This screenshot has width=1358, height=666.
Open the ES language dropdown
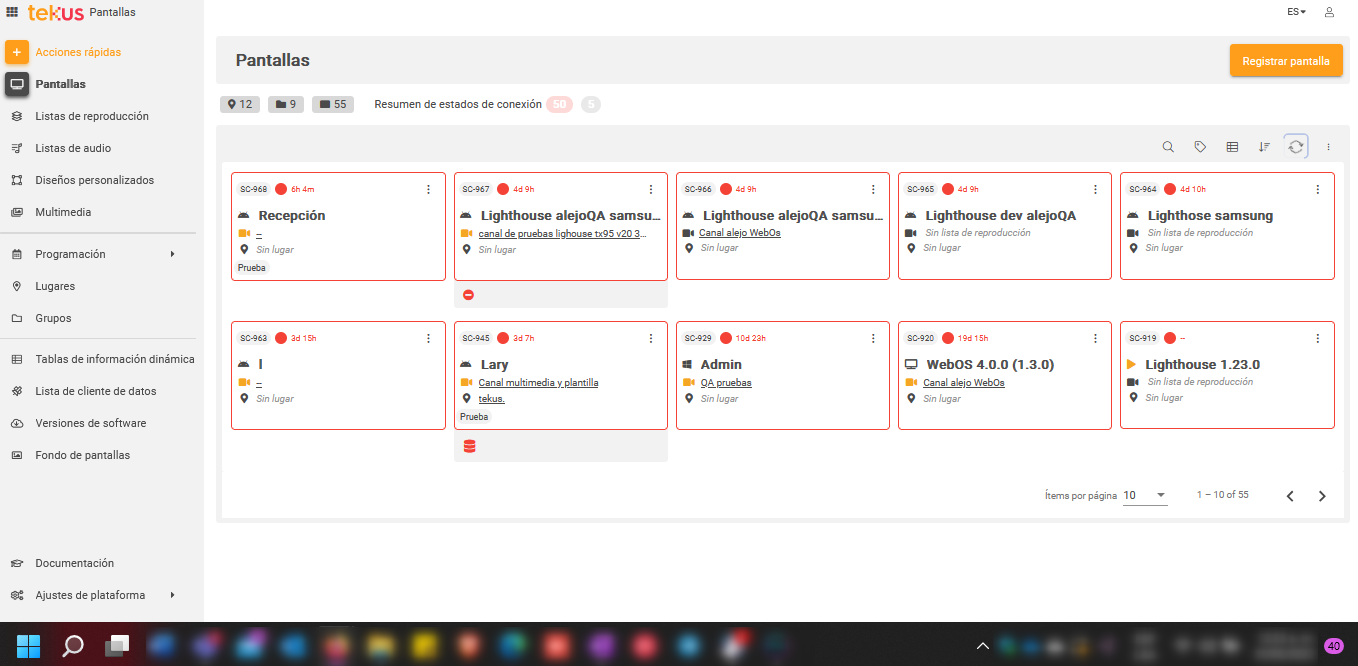pos(1296,12)
